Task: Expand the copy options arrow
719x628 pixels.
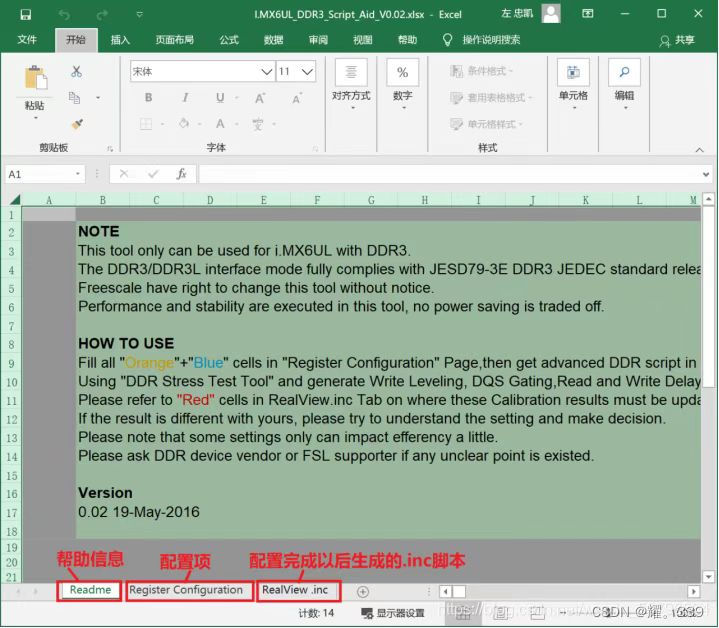Action: pyautogui.click(x=98, y=98)
